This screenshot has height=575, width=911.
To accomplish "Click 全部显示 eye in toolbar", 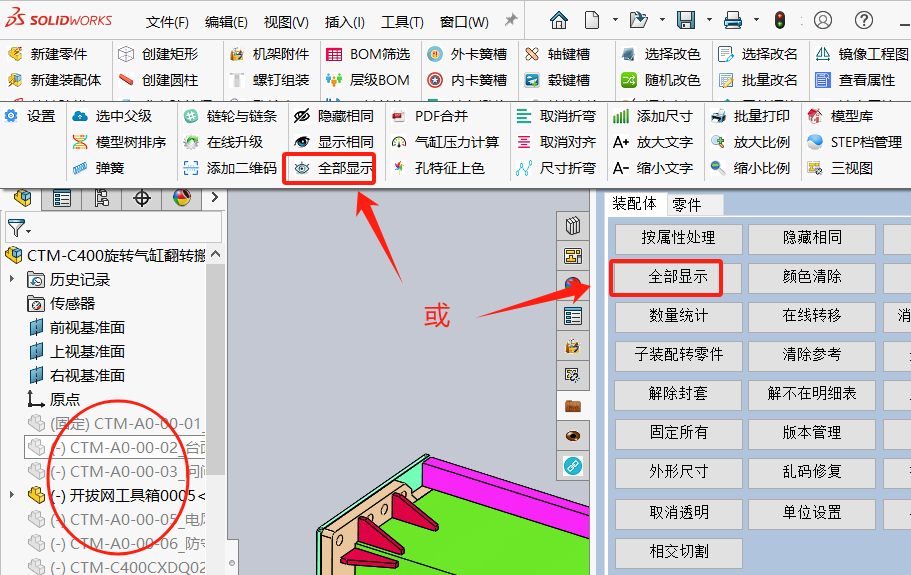I will tap(333, 168).
